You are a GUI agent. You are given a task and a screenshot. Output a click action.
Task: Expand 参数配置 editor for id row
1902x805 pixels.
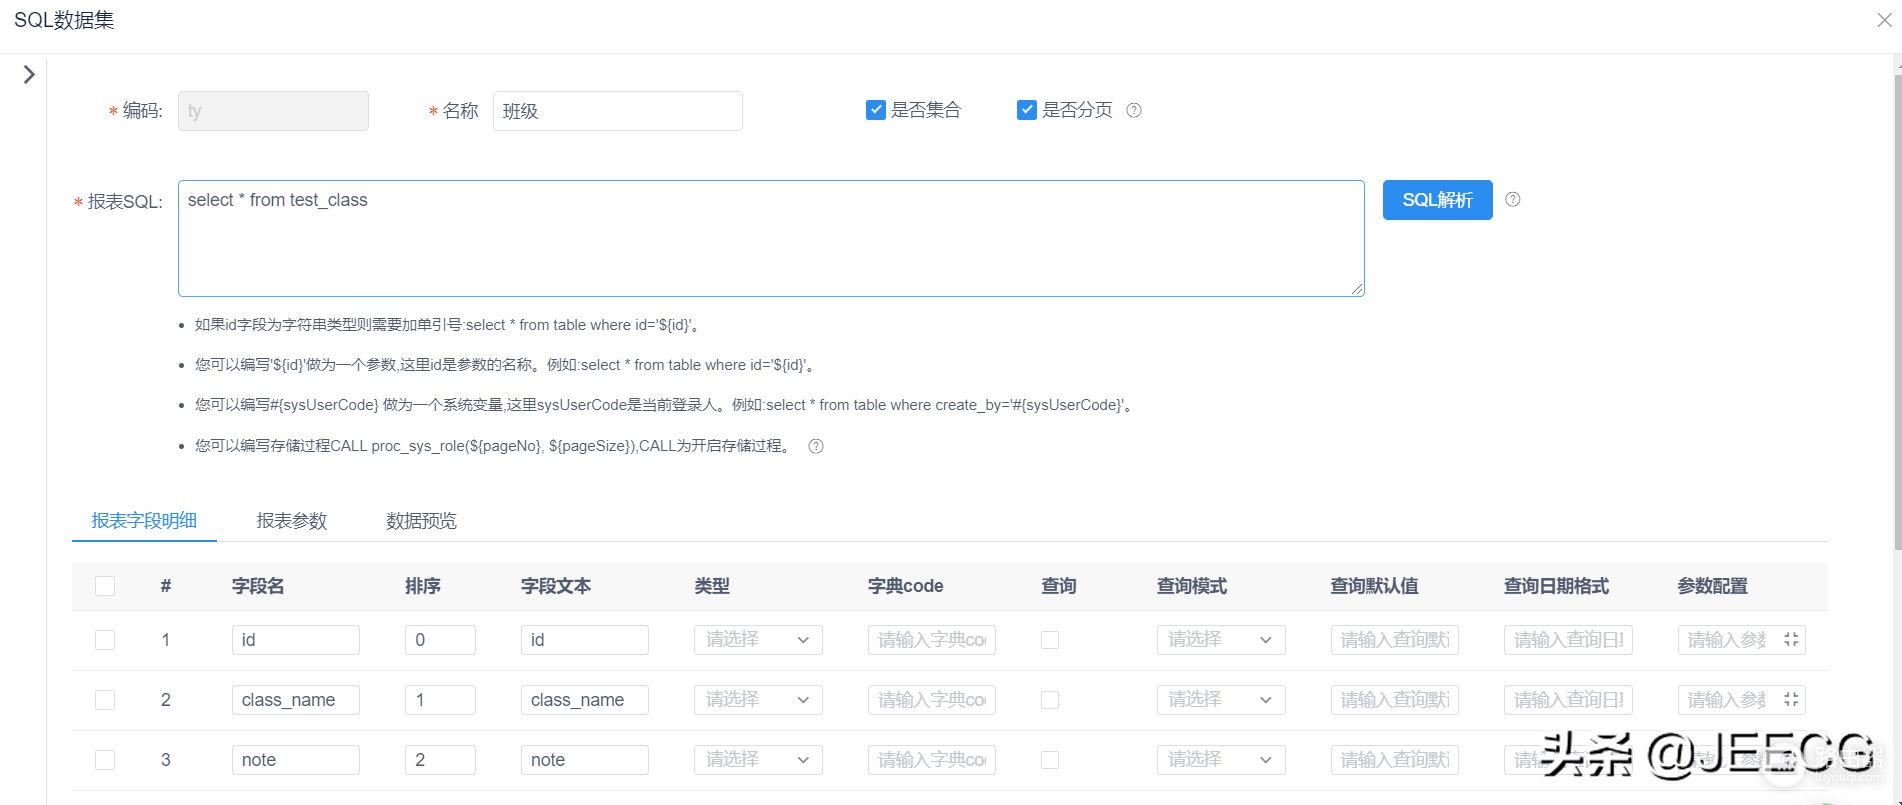1791,639
